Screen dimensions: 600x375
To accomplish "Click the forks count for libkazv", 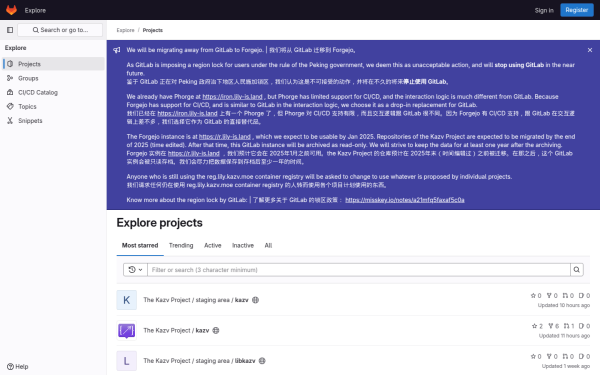I will pos(552,356).
